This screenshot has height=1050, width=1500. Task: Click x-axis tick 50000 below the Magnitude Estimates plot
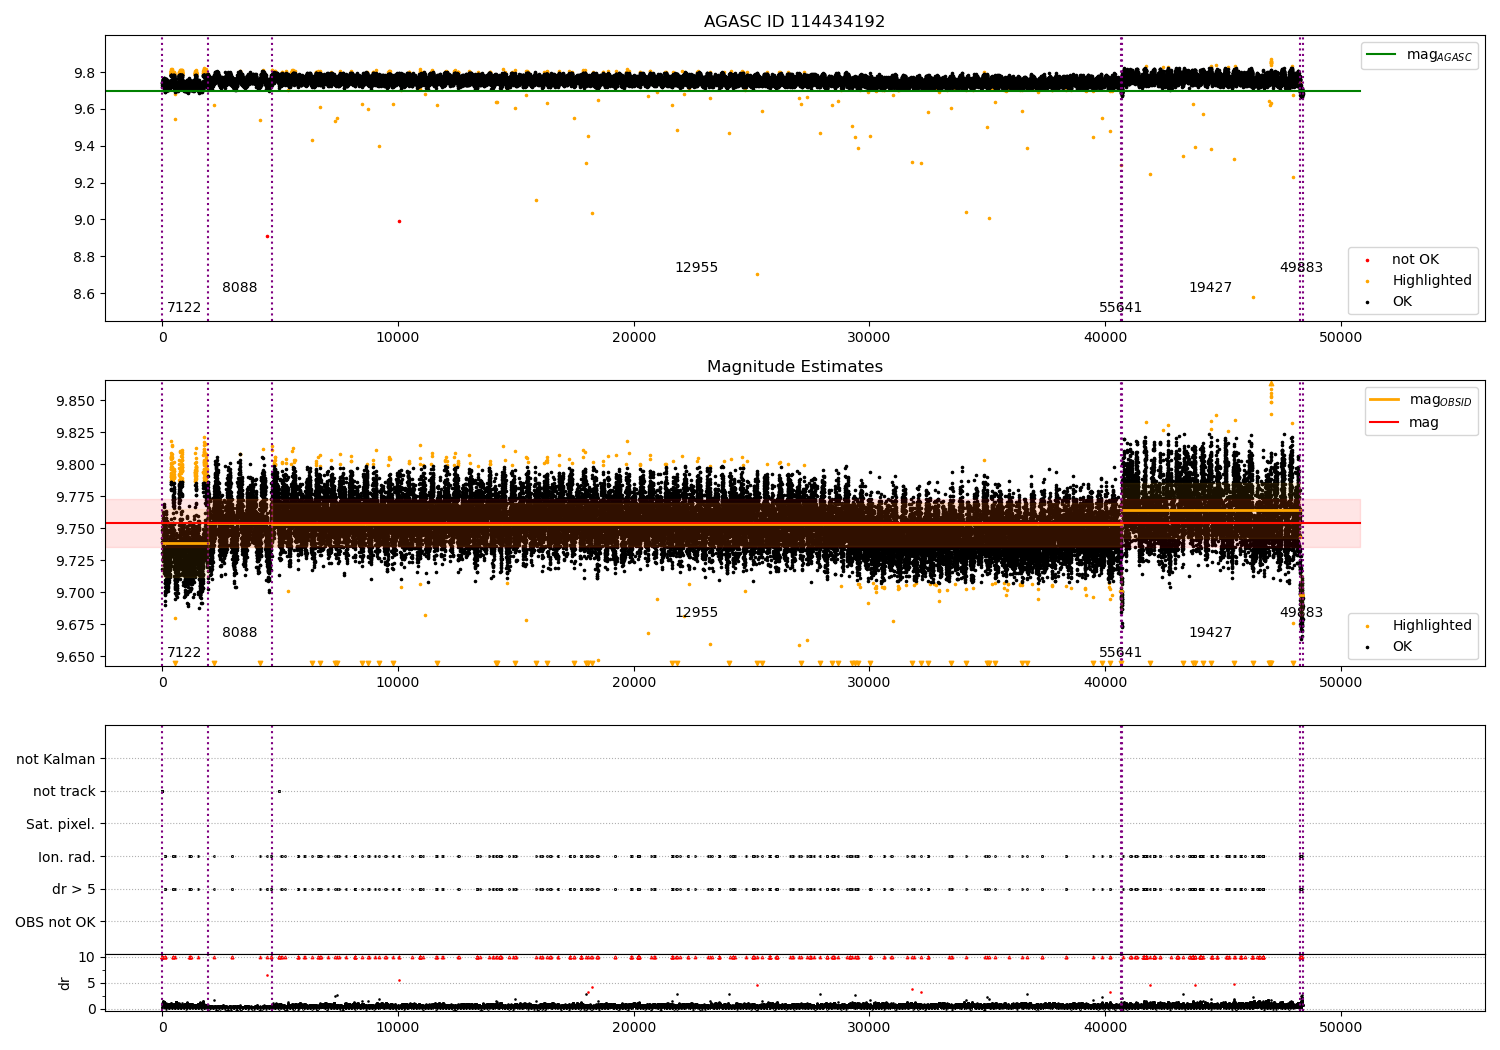(1340, 682)
